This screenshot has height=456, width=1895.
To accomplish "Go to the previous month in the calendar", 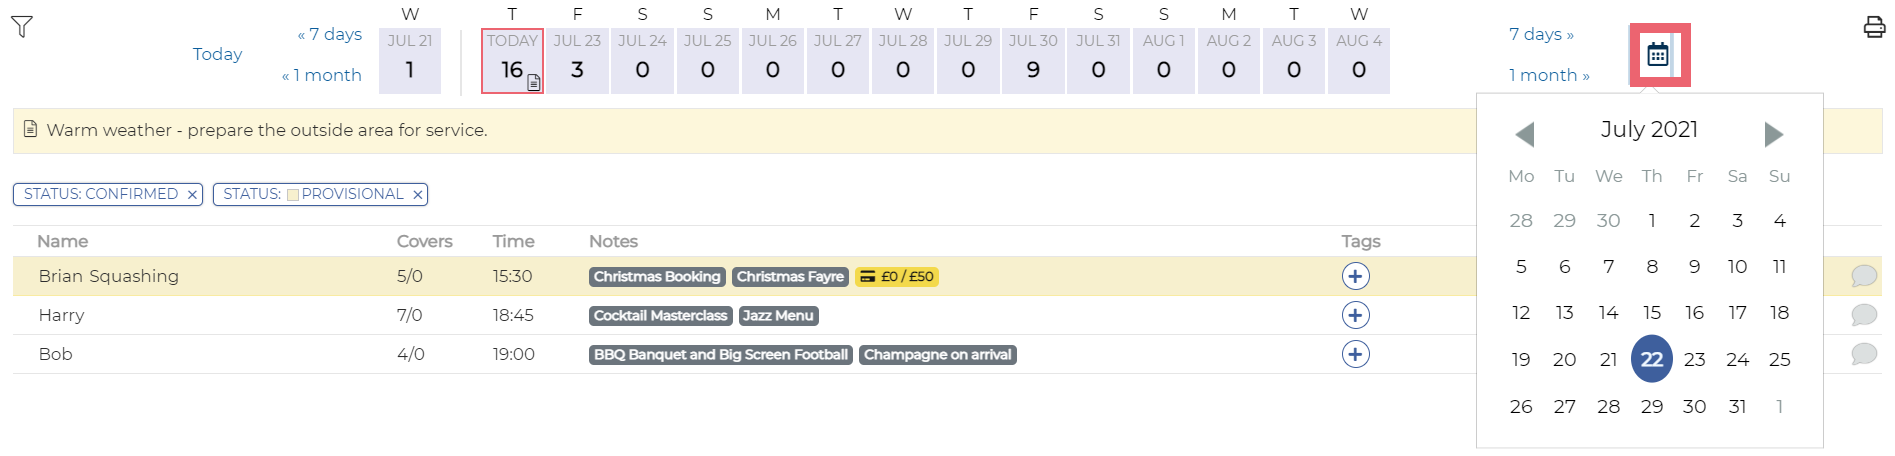I will click(1524, 134).
